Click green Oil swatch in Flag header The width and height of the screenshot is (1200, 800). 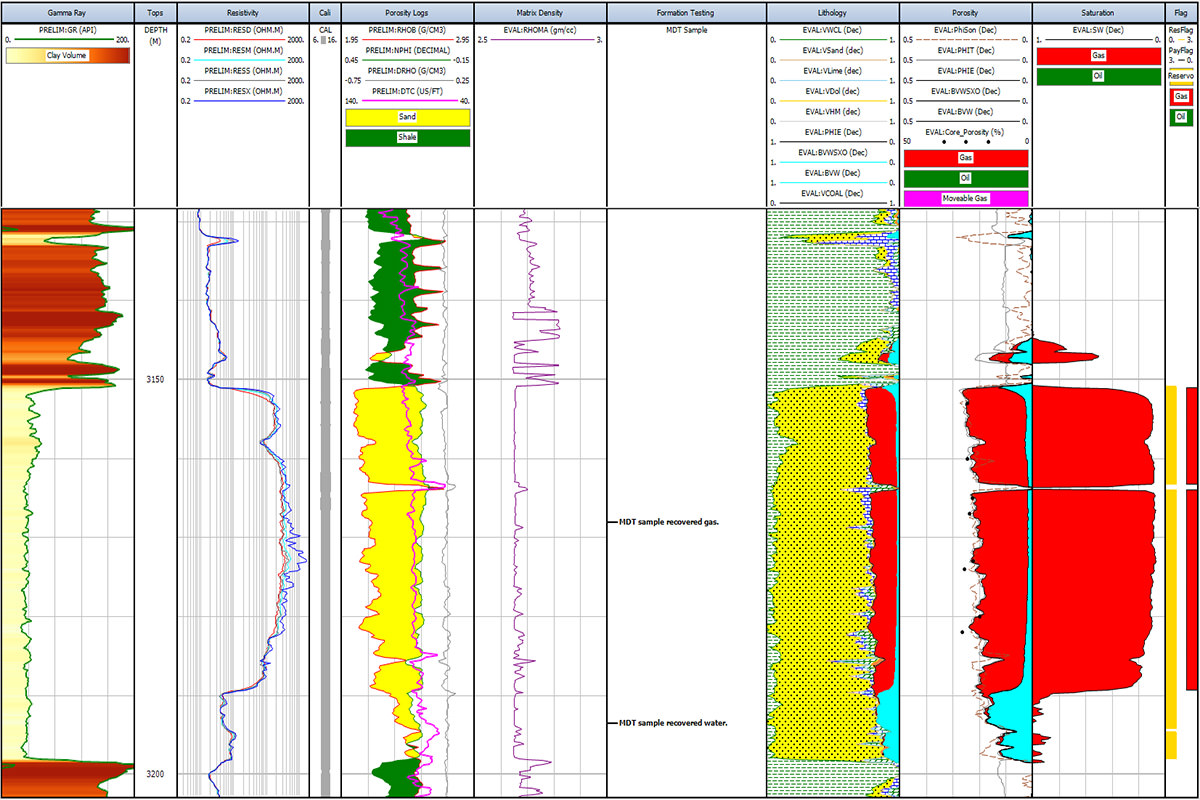[x=1182, y=117]
